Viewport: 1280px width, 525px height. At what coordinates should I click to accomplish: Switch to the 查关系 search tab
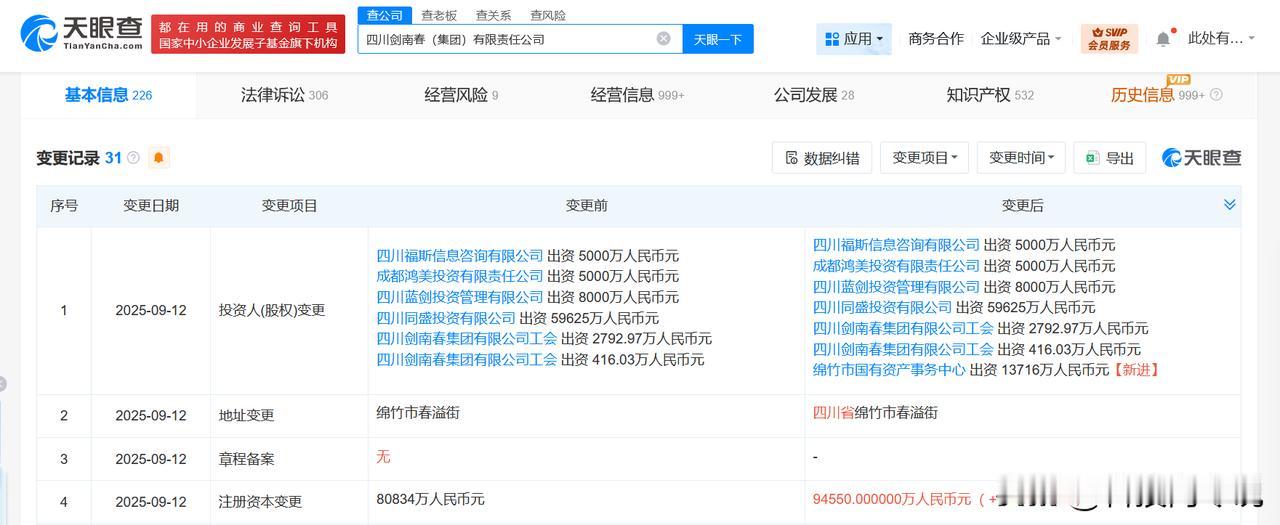[493, 15]
